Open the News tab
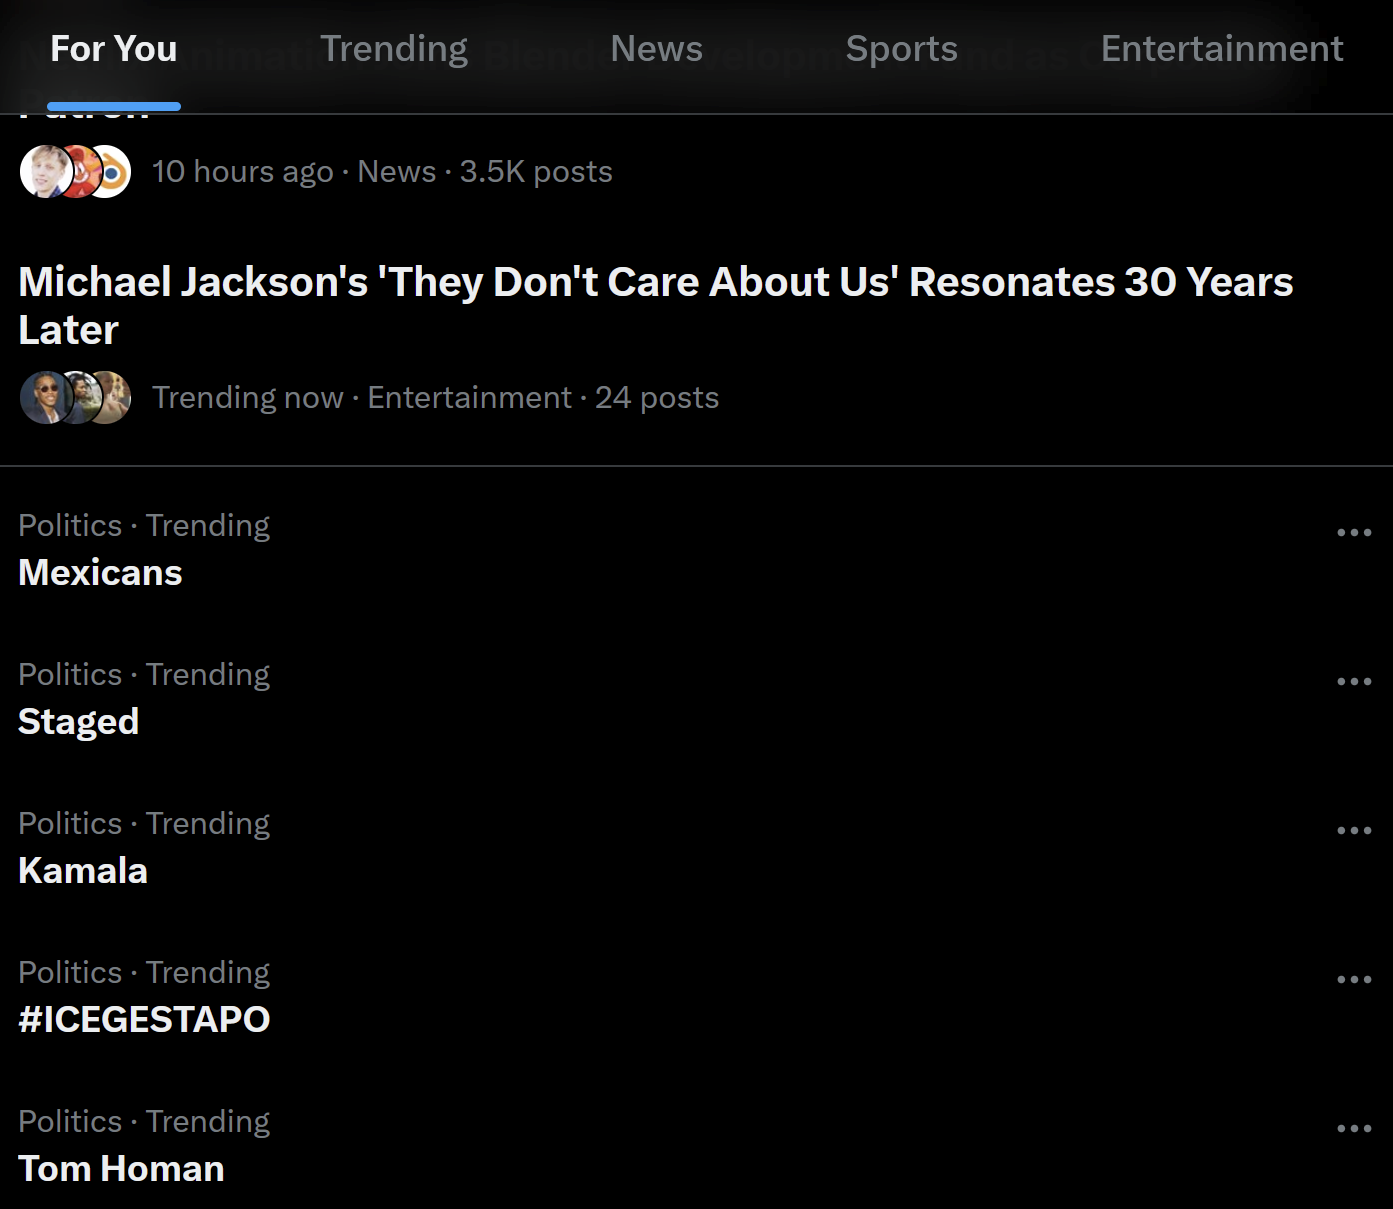This screenshot has width=1393, height=1209. (x=656, y=49)
